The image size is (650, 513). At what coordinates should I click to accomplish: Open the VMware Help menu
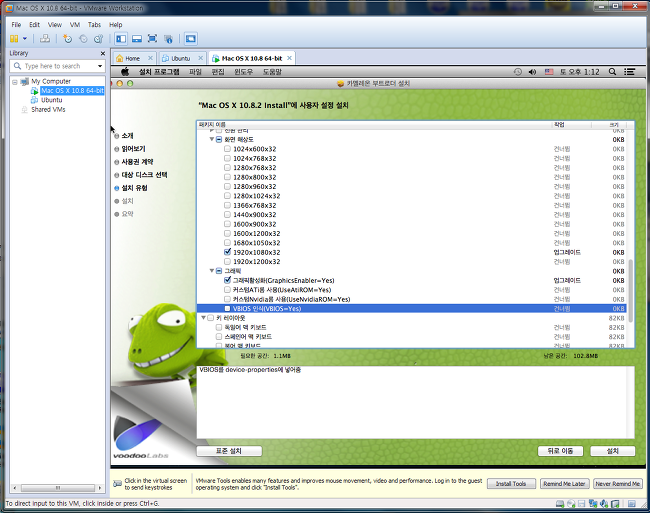[x=116, y=24]
